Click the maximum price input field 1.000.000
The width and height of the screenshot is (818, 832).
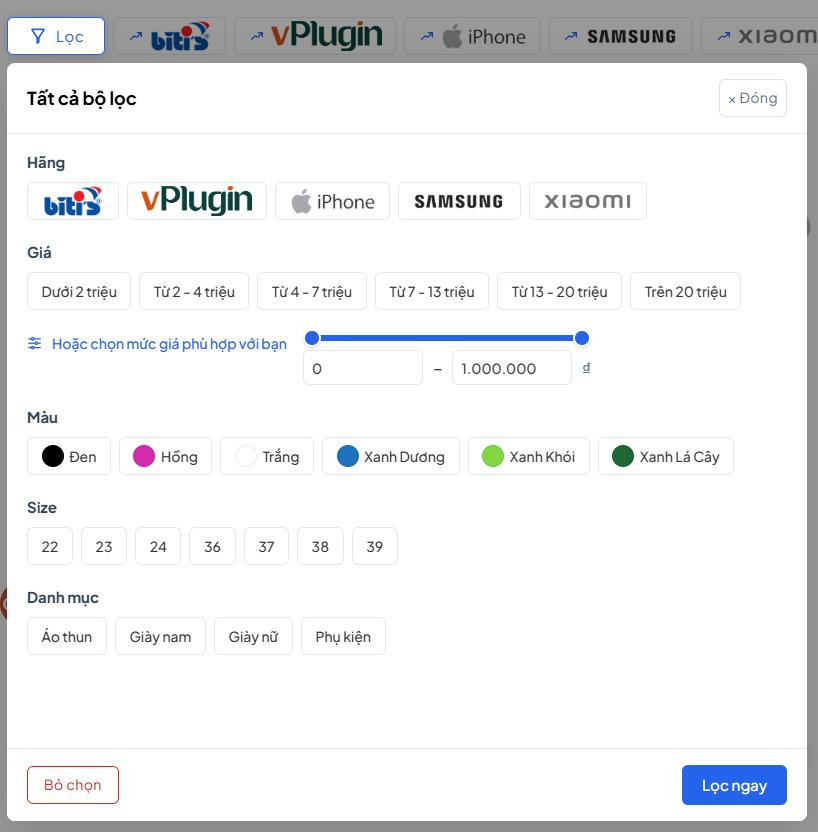pos(511,368)
